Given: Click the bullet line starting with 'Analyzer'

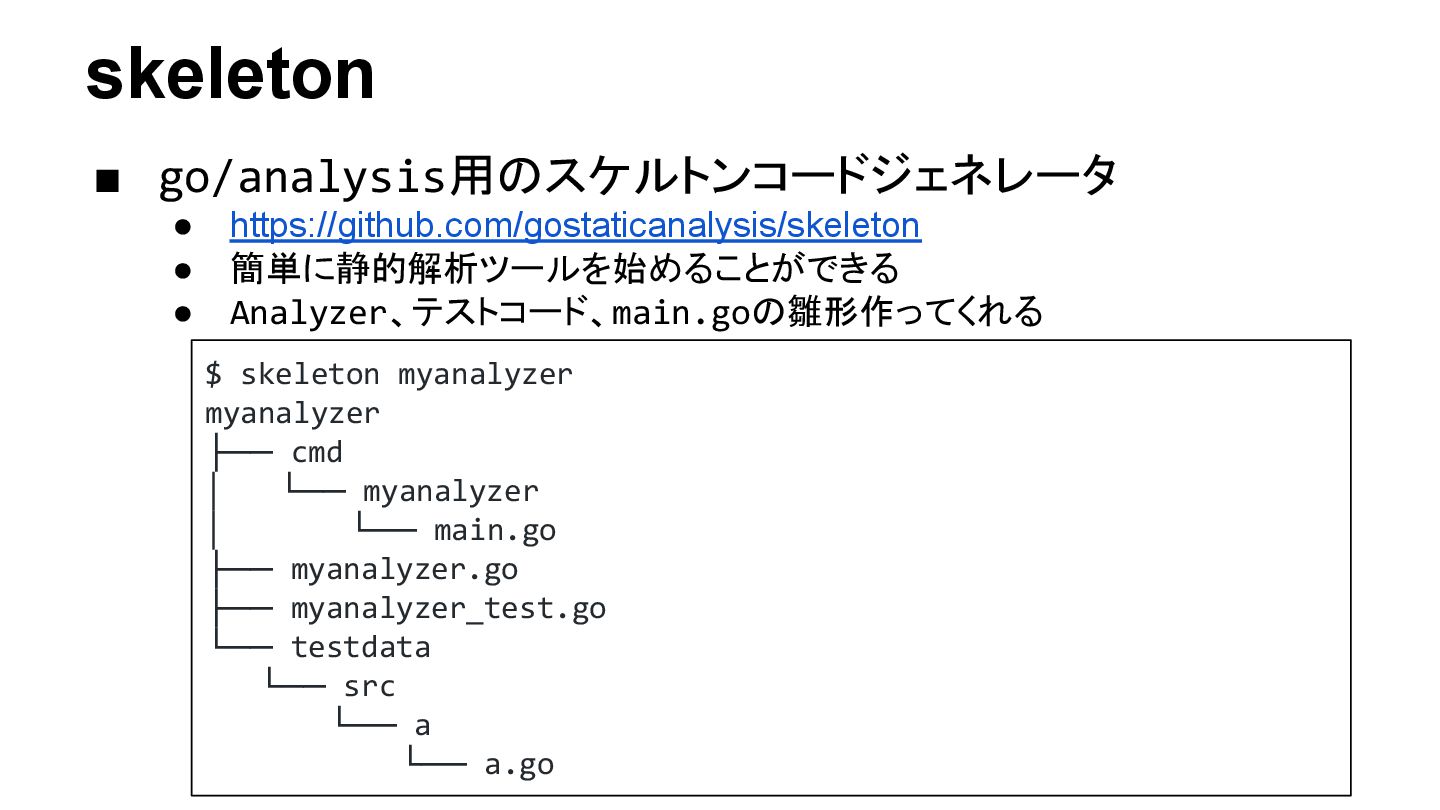Looking at the screenshot, I should click(637, 313).
